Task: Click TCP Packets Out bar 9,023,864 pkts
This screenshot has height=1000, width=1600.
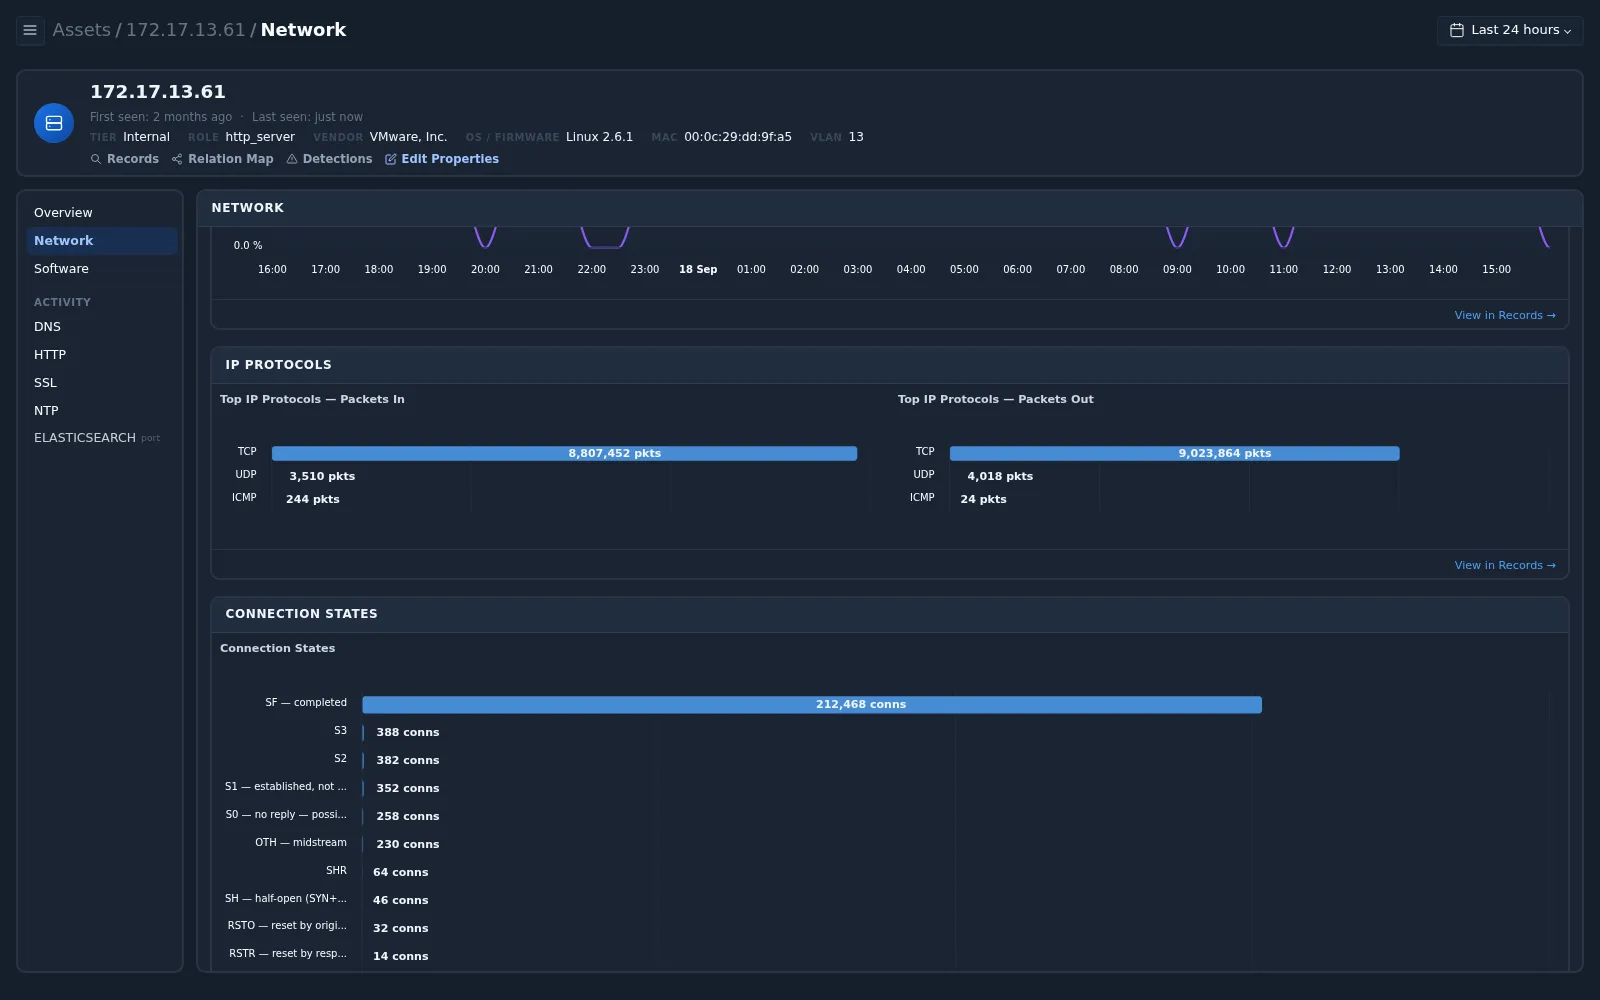Action: [1174, 453]
